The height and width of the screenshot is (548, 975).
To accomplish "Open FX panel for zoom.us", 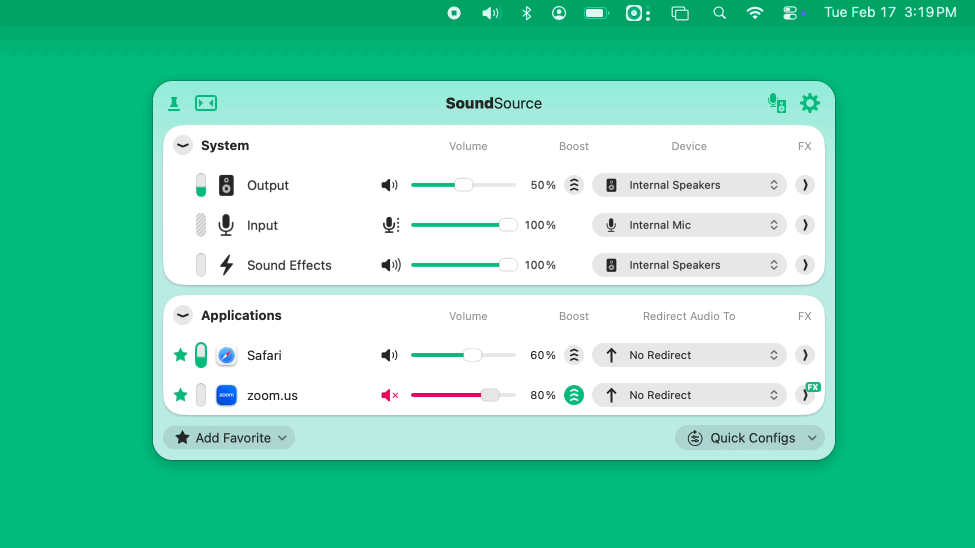I will click(x=805, y=395).
